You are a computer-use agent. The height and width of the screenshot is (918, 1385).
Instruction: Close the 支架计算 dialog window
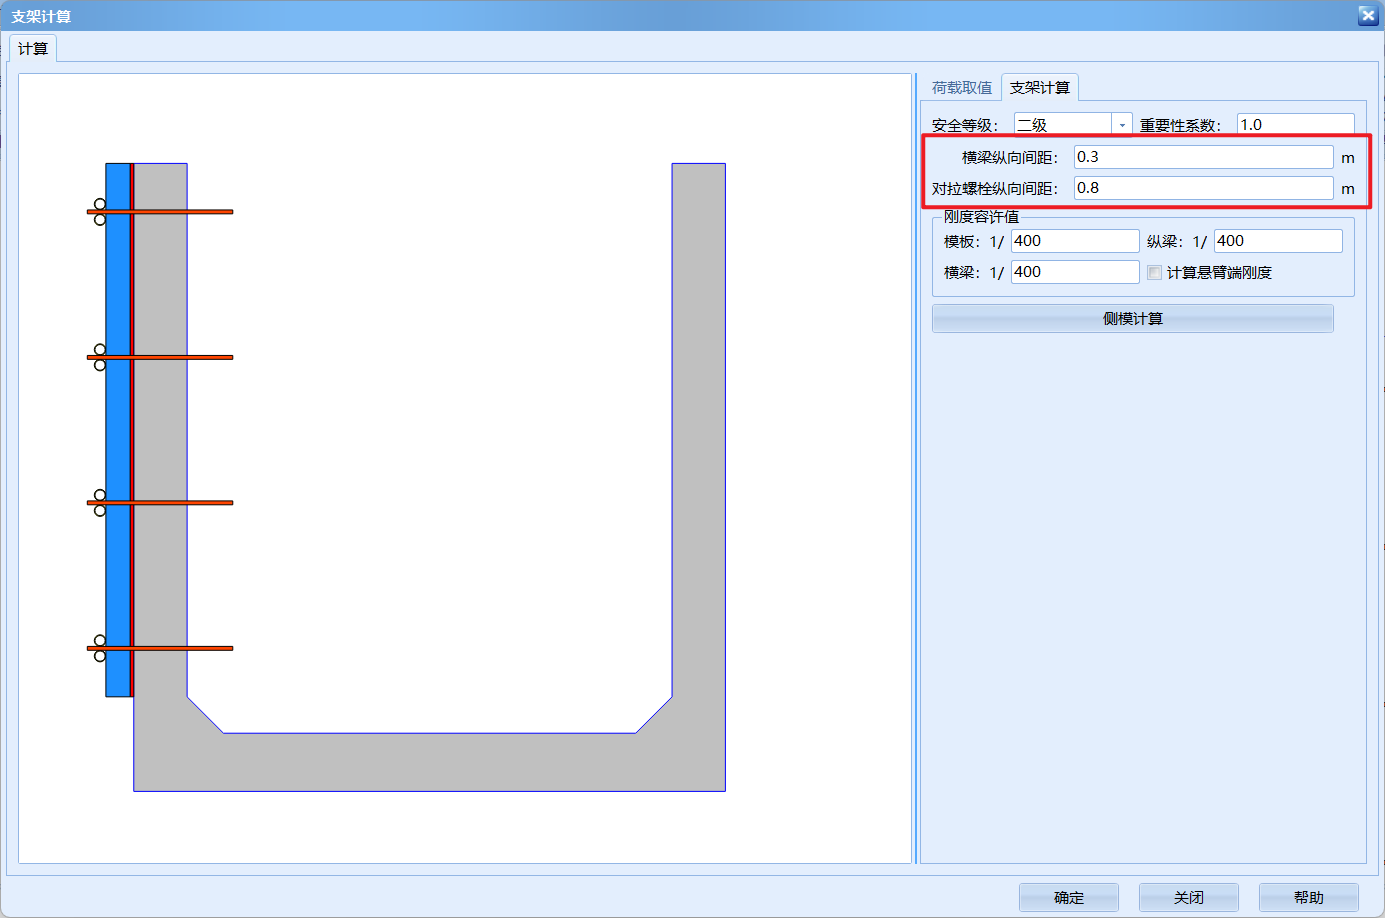pyautogui.click(x=1367, y=15)
